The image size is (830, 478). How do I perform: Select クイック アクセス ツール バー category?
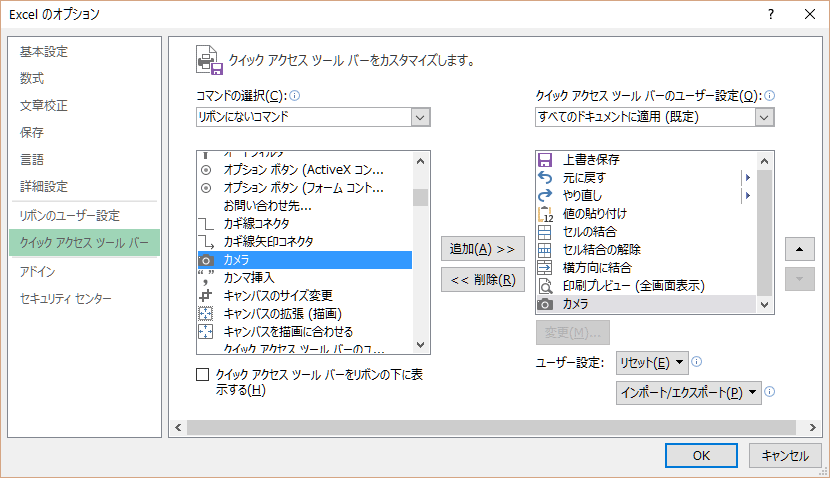point(84,243)
